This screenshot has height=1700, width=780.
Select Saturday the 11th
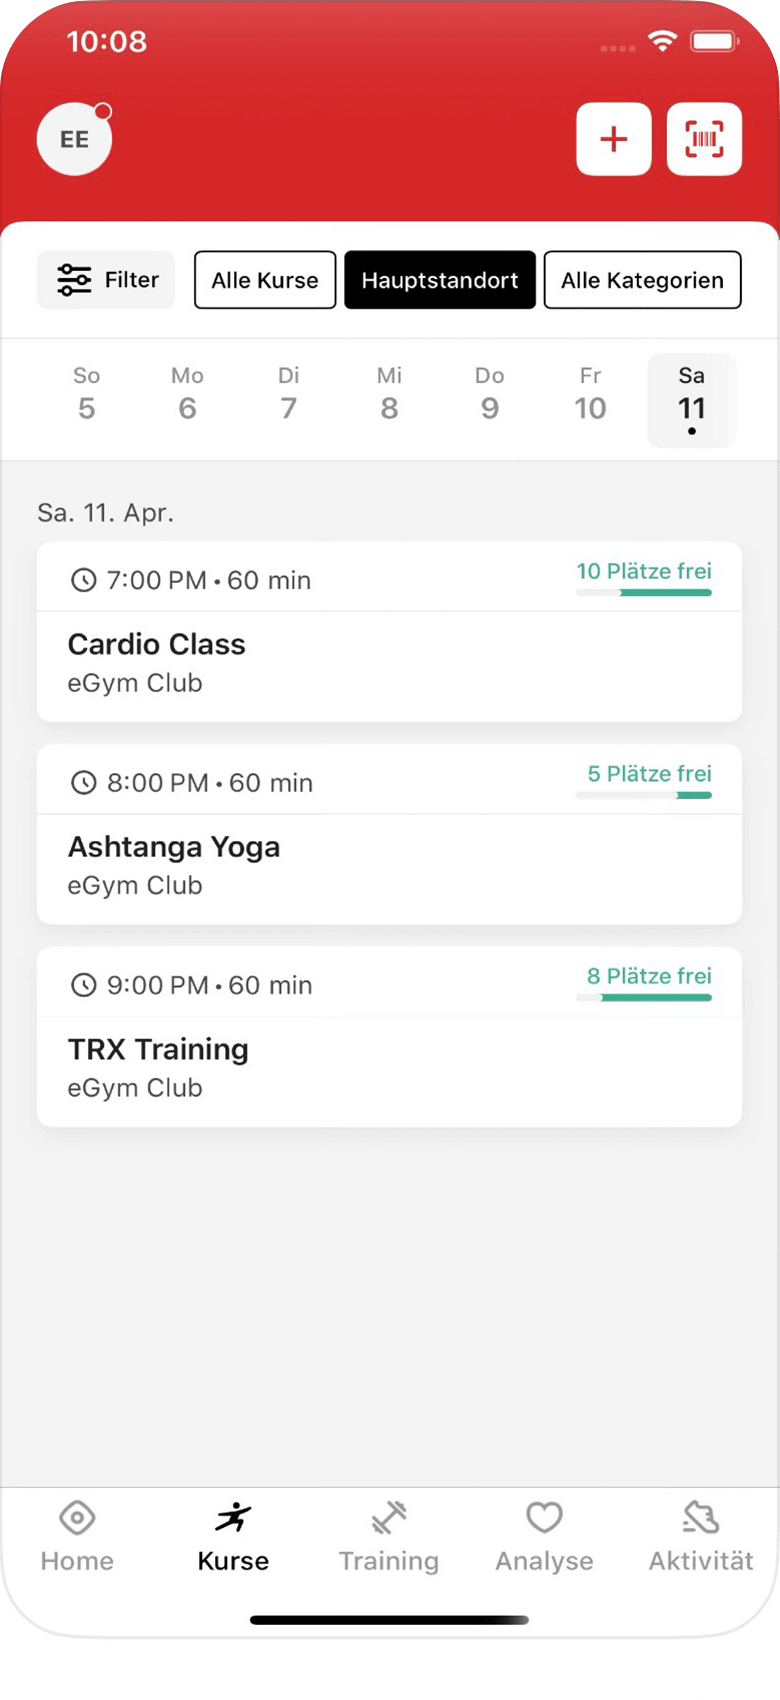(691, 398)
